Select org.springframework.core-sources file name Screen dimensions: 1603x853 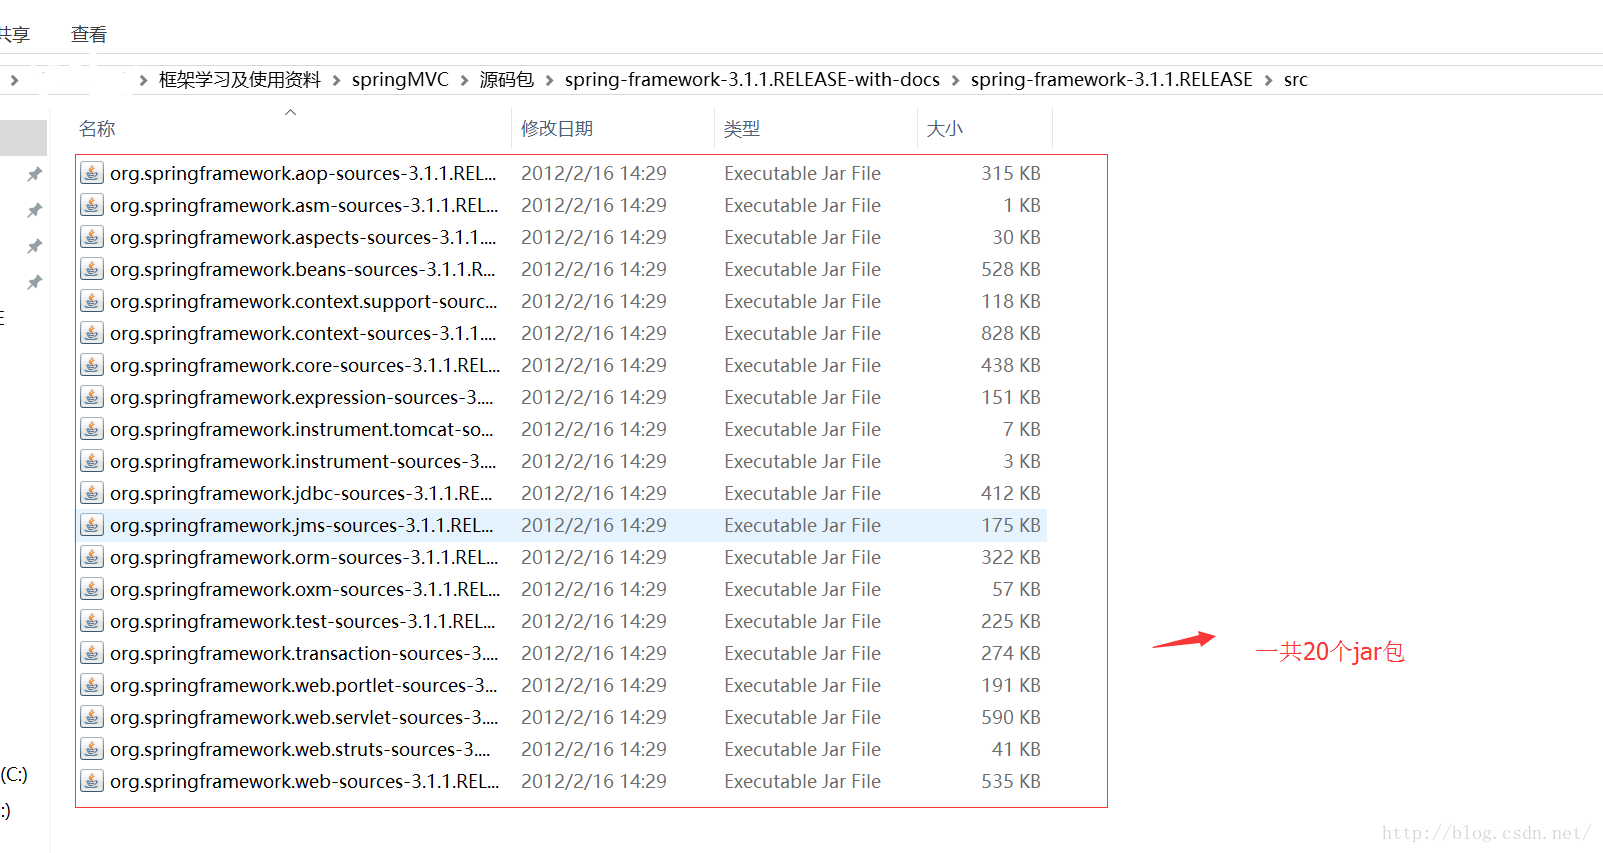coord(305,365)
